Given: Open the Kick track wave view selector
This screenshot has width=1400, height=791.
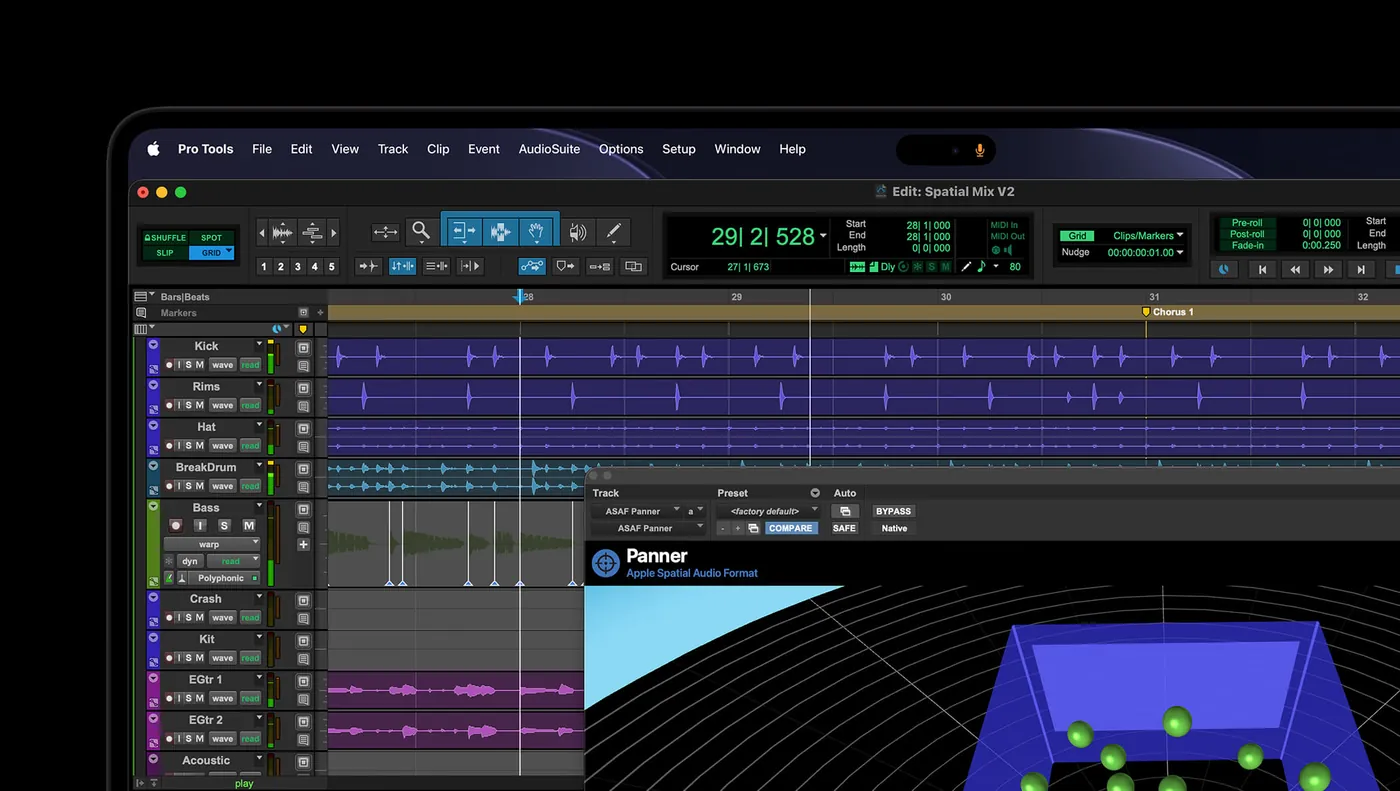Looking at the screenshot, I should click(222, 365).
